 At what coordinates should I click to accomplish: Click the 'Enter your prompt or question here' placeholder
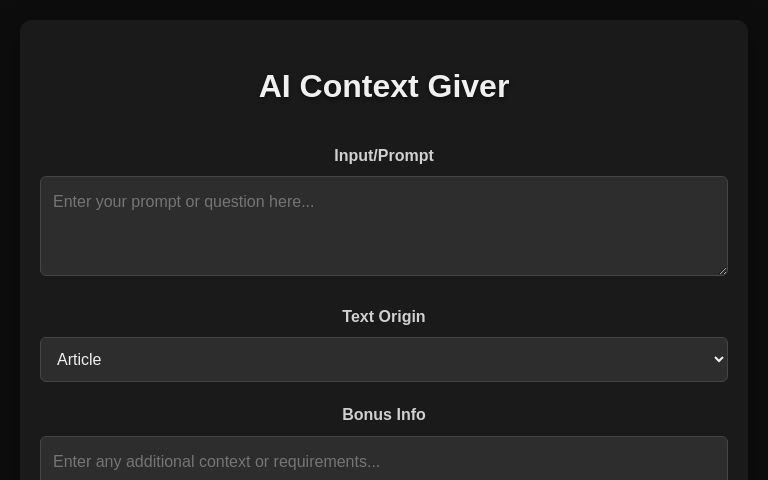pyautogui.click(x=184, y=202)
